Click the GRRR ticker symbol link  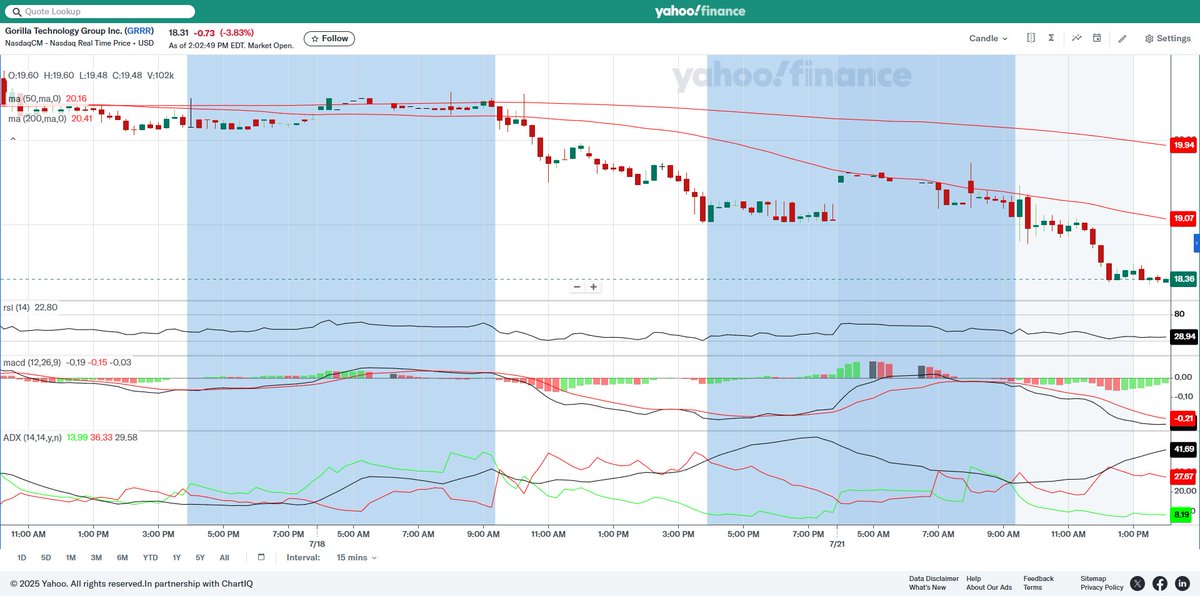pos(138,31)
